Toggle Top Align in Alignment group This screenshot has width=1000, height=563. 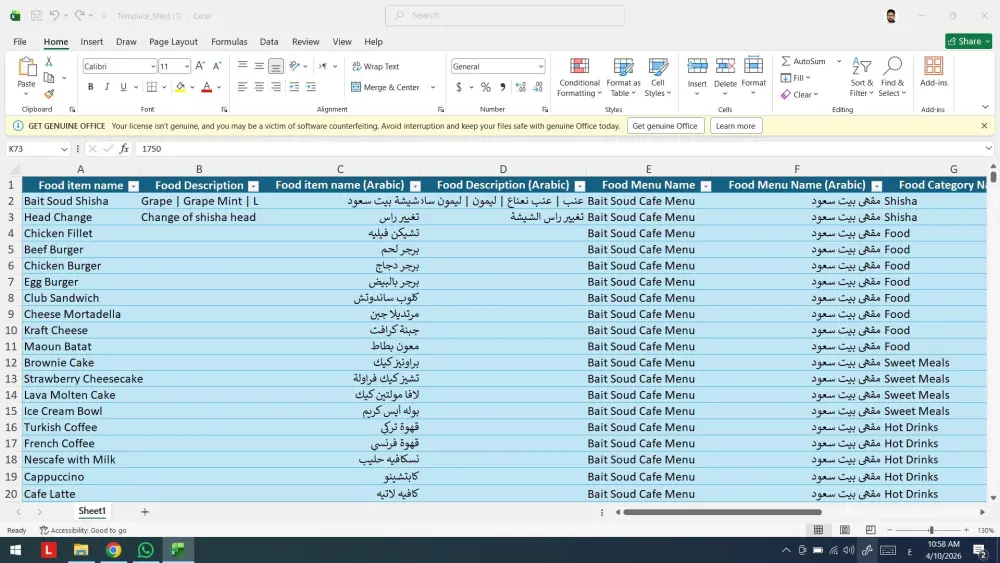tap(242, 66)
